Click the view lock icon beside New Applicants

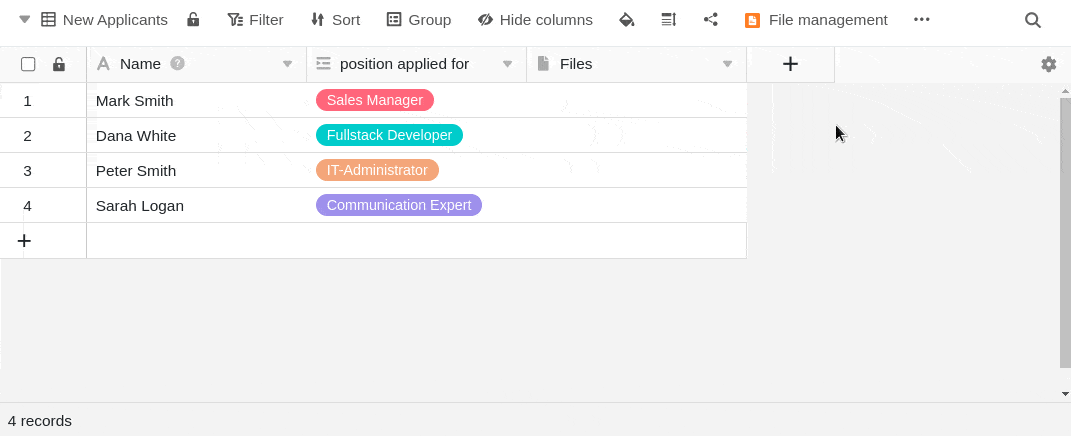[x=193, y=20]
